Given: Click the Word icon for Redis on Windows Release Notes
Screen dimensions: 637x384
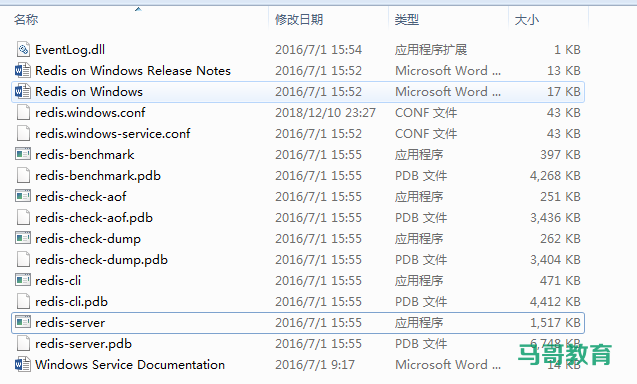Looking at the screenshot, I should [23, 71].
